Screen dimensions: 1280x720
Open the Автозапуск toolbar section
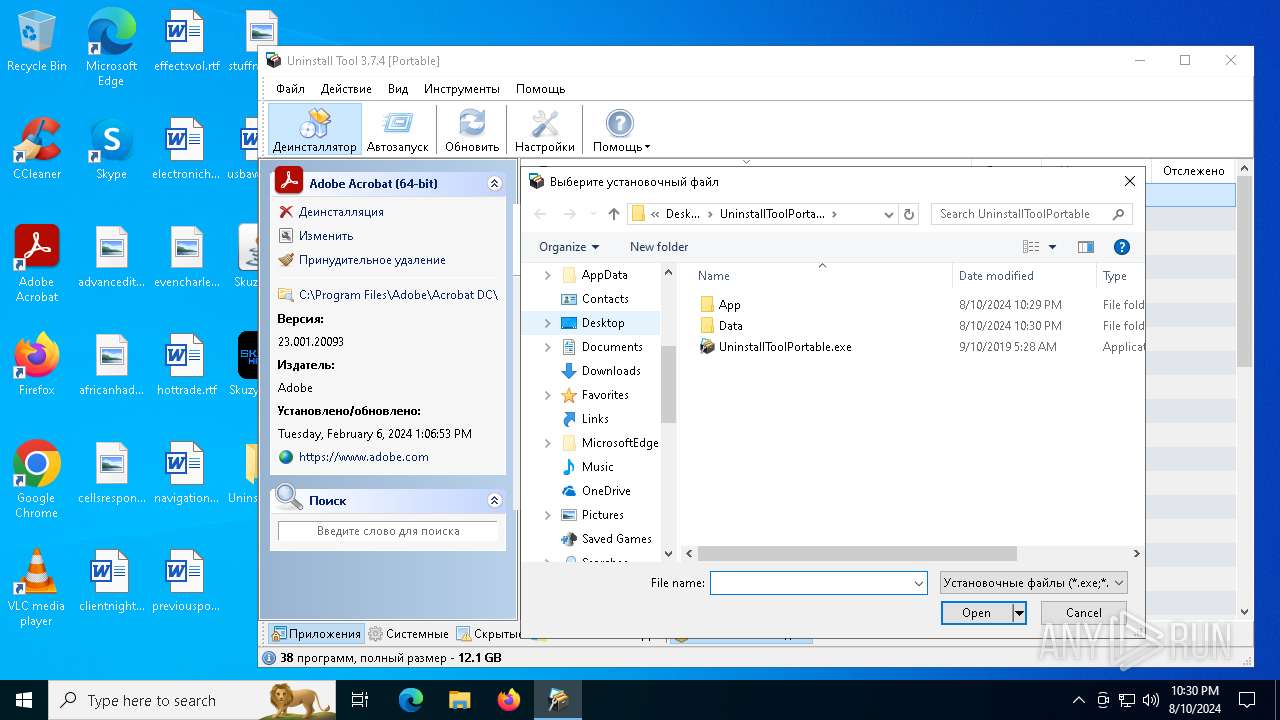click(397, 130)
